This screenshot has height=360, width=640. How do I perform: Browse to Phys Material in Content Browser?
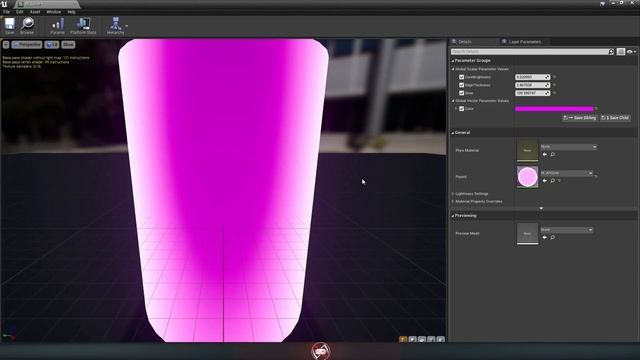click(553, 154)
